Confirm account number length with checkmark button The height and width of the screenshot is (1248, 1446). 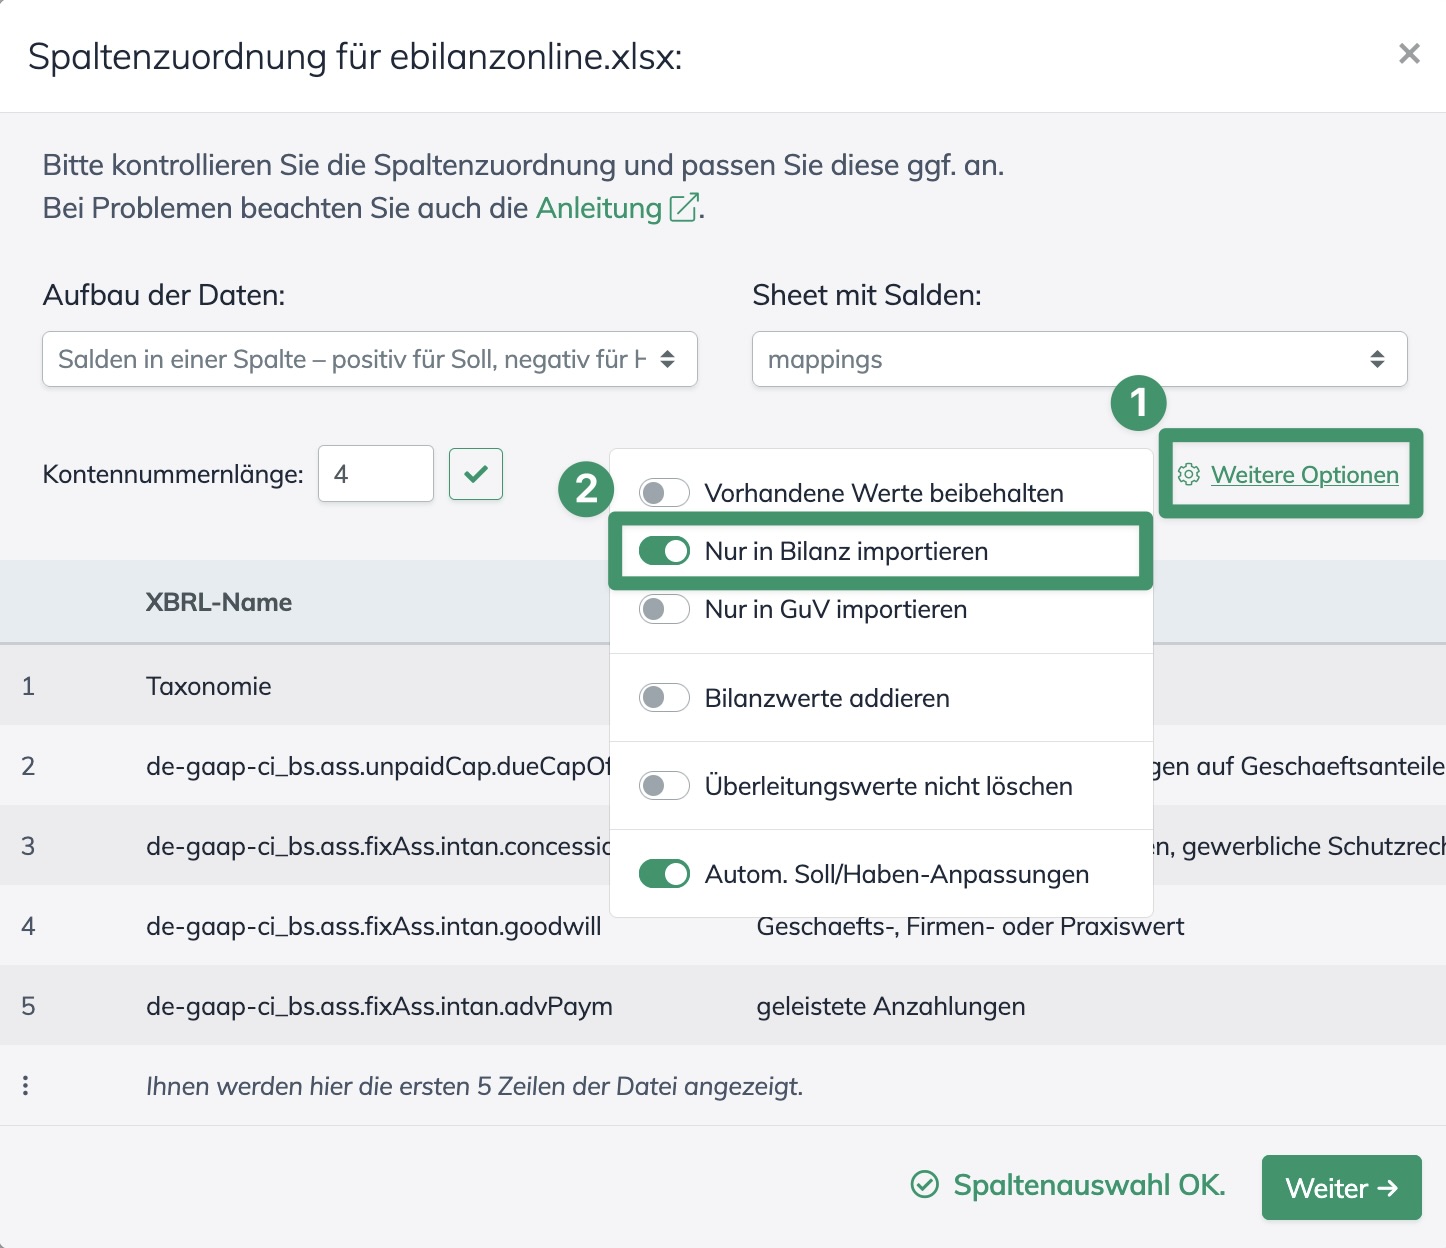[x=476, y=474]
